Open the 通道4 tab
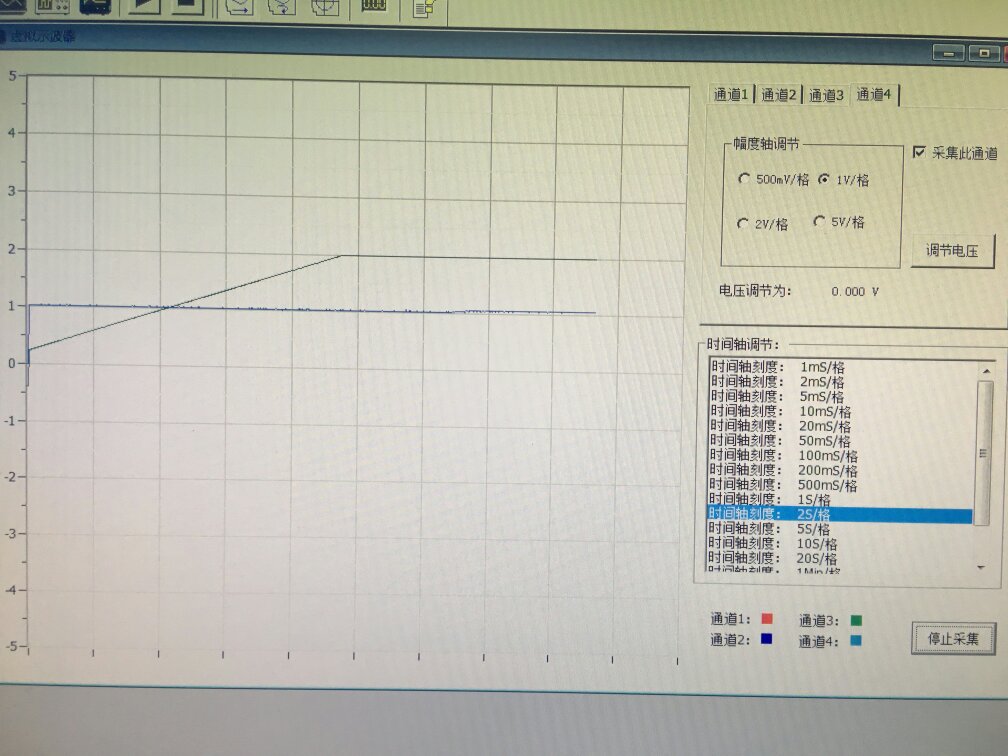The width and height of the screenshot is (1008, 756). click(874, 94)
